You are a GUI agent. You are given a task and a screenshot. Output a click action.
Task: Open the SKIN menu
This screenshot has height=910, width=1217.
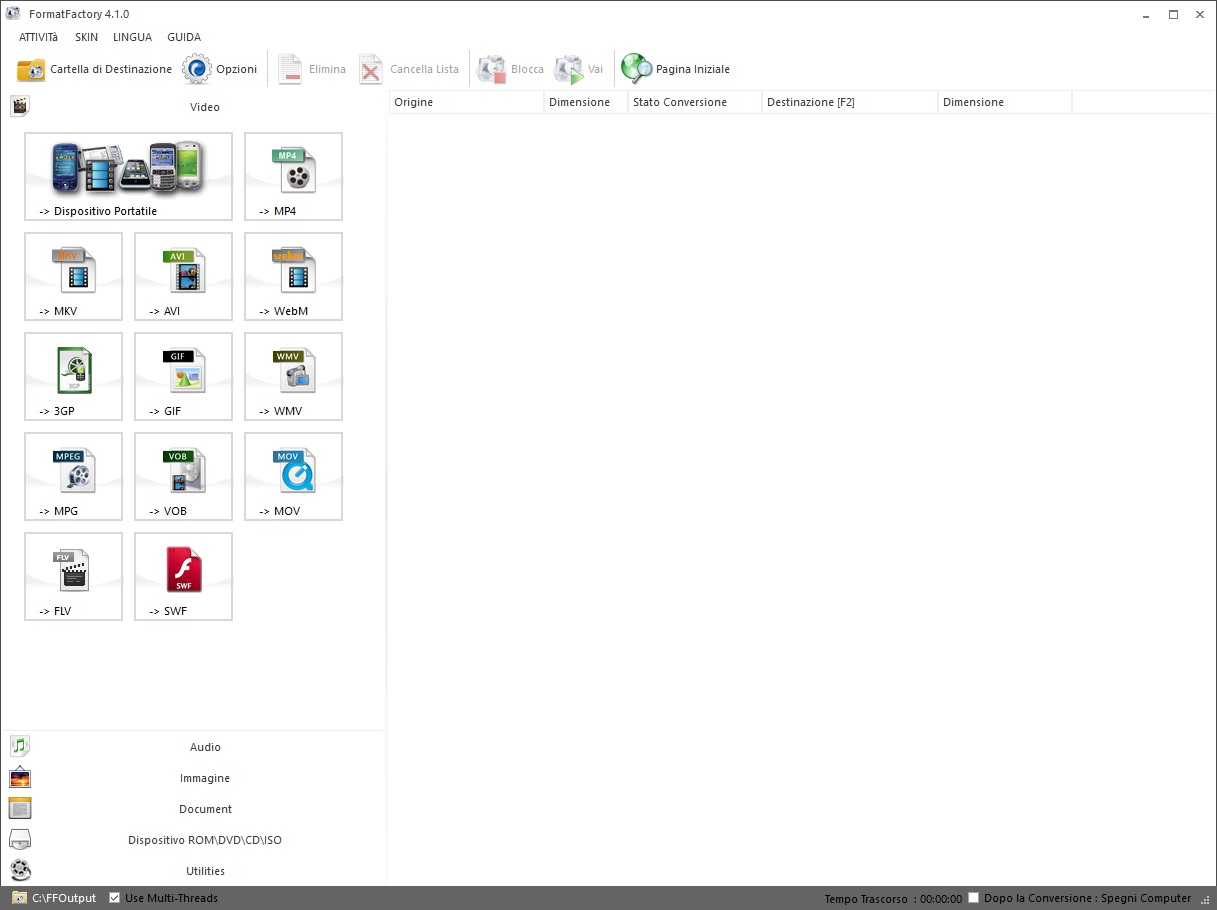[x=86, y=37]
